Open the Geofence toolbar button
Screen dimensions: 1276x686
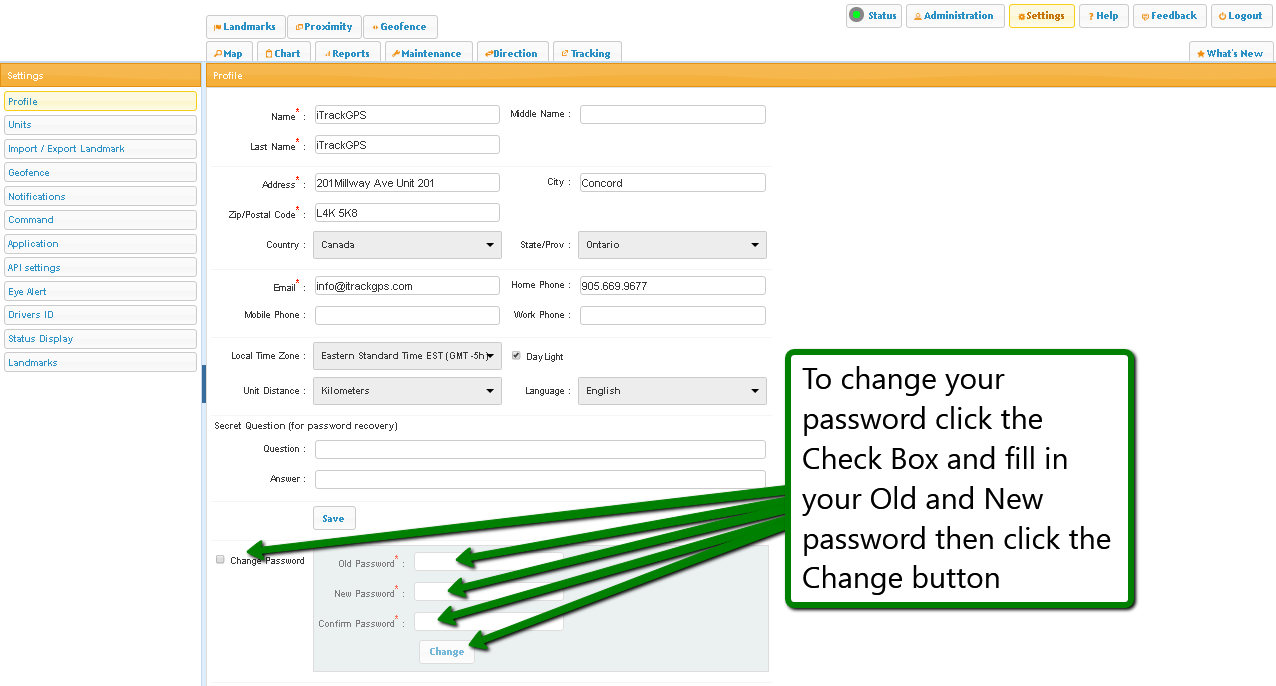point(399,27)
